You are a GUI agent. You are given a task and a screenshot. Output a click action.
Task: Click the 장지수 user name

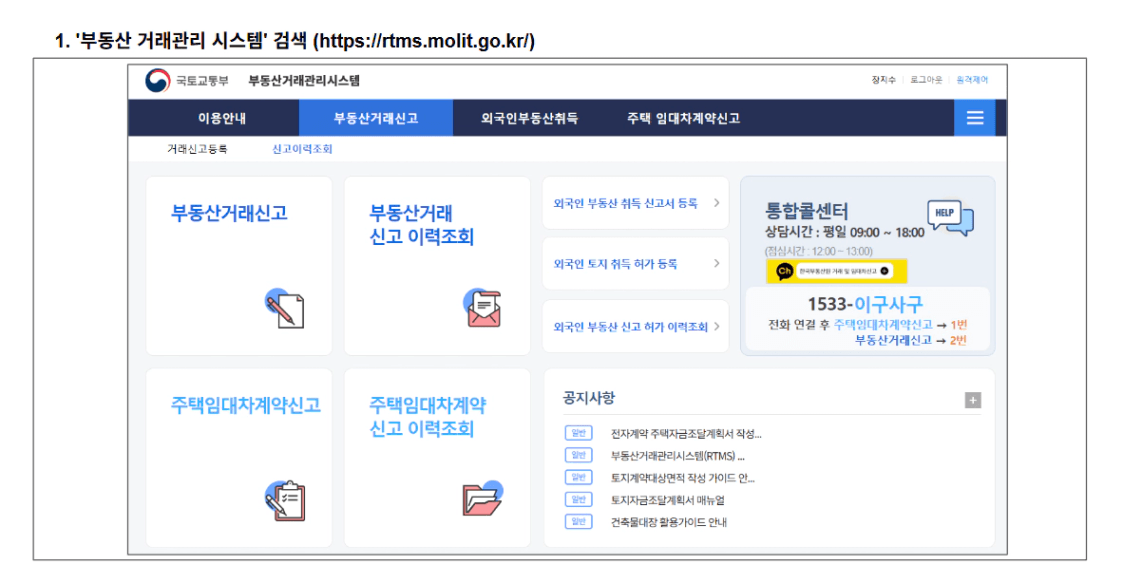883,80
